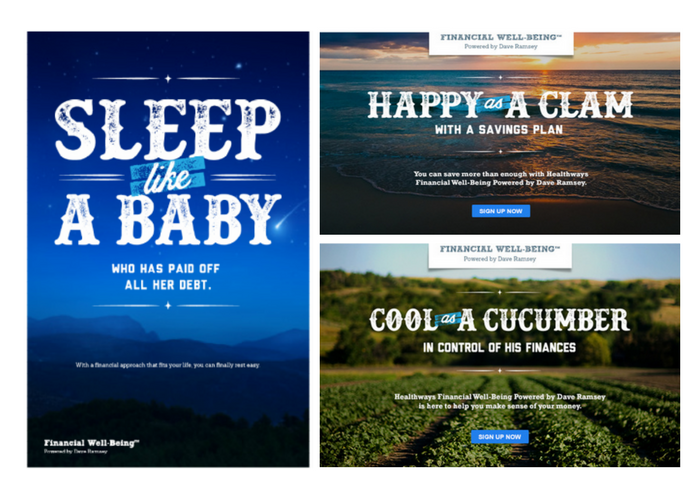Click 'With a Savings Plan' subheading
This screenshot has width=700, height=500.
pos(499,130)
